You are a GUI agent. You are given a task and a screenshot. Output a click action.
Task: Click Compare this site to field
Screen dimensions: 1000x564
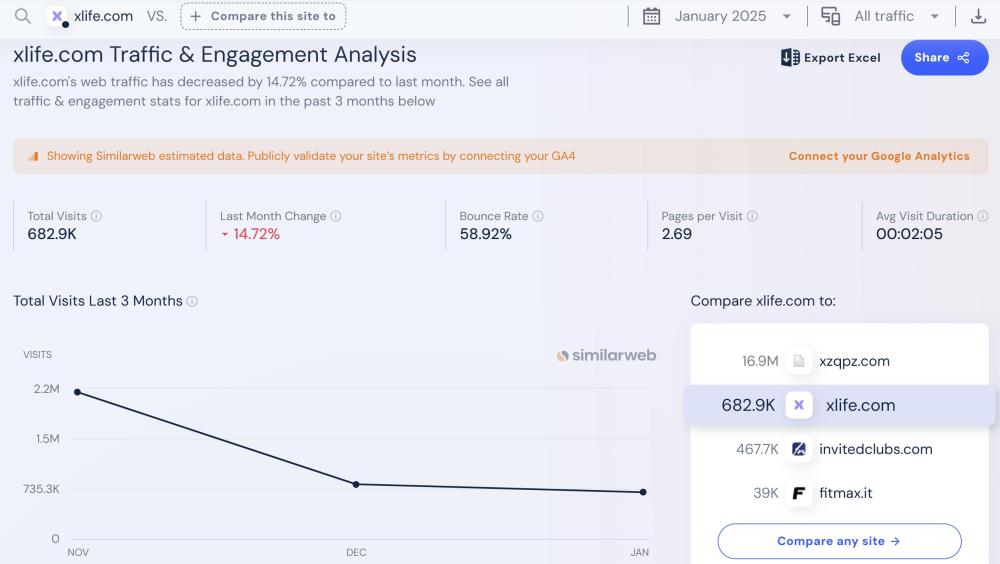pyautogui.click(x=264, y=16)
